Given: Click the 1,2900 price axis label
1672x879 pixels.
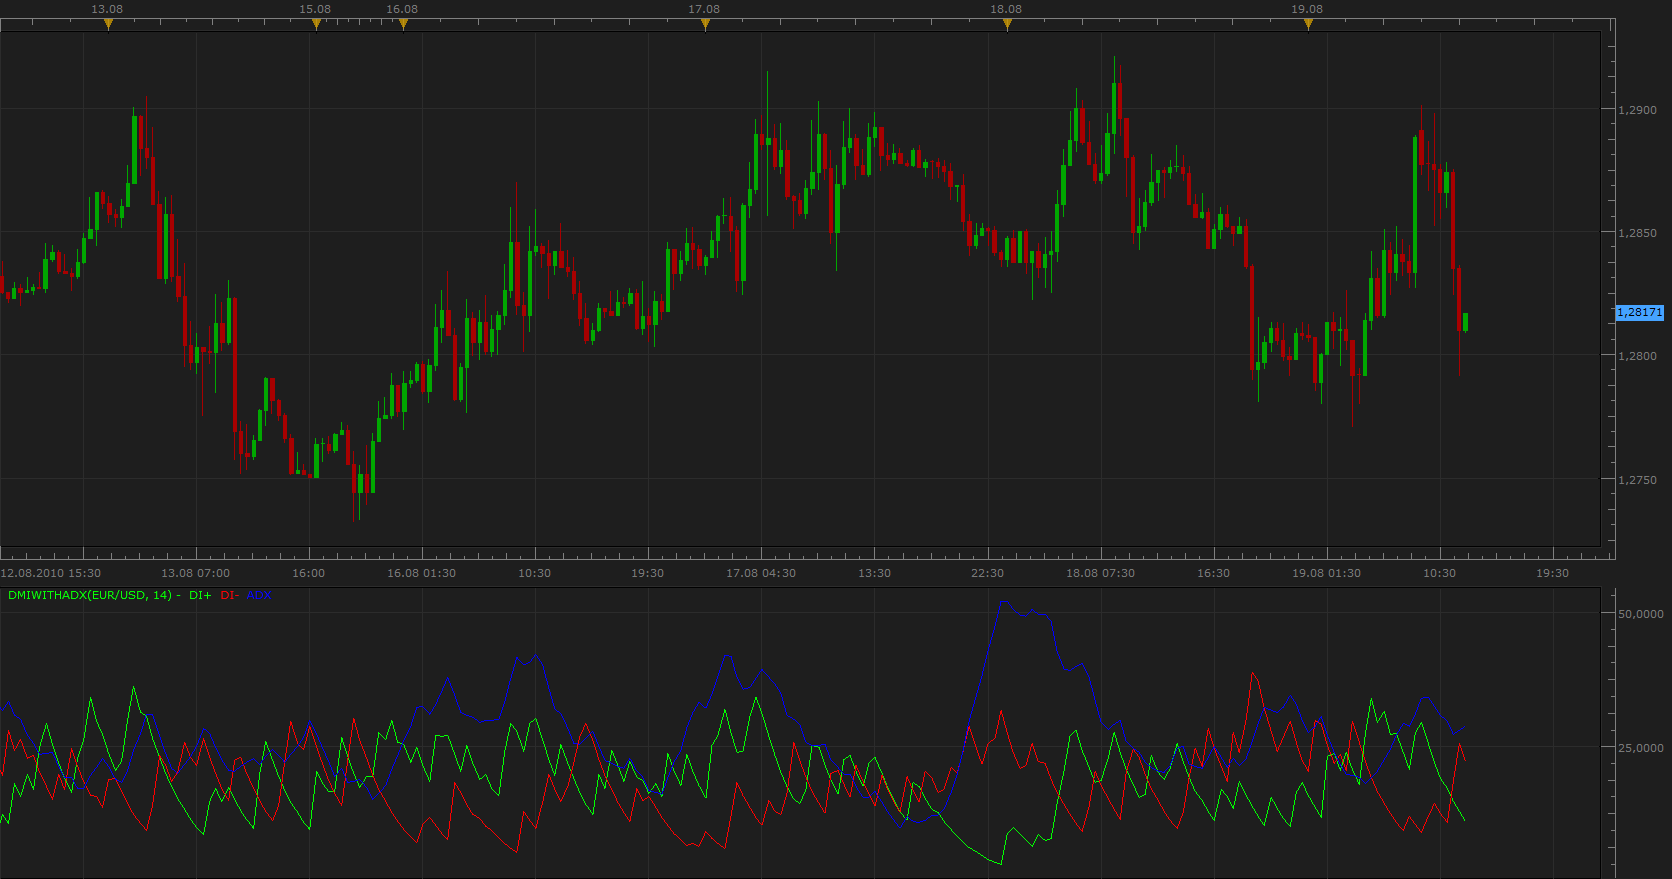Looking at the screenshot, I should tap(1638, 110).
